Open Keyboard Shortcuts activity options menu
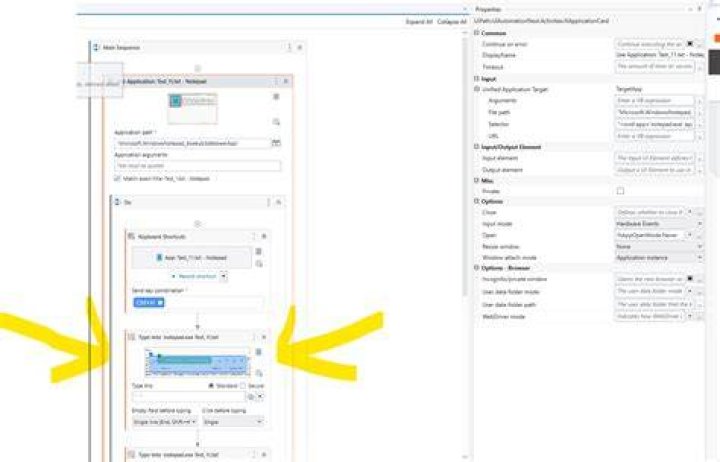Image resolution: width=720 pixels, height=462 pixels. [253, 236]
